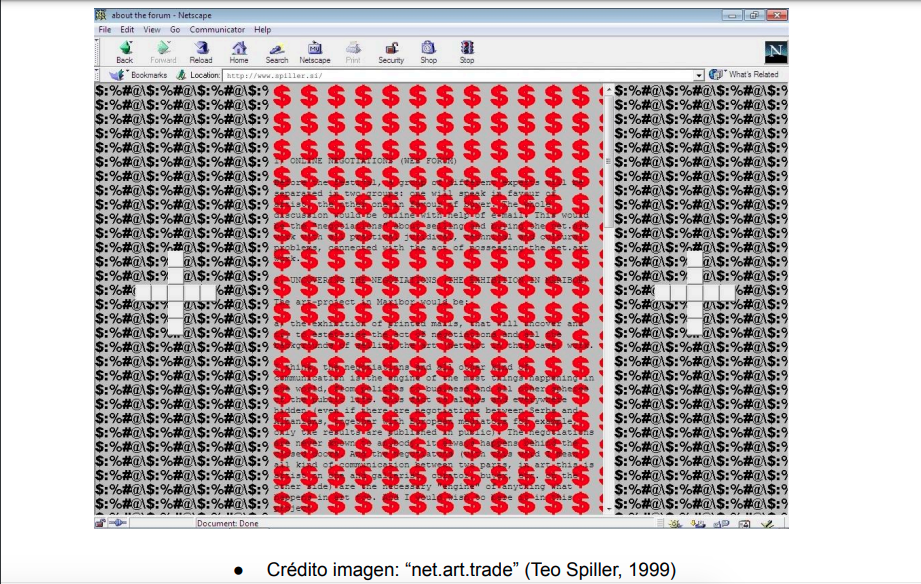Click the Back toolbar button

(x=124, y=52)
